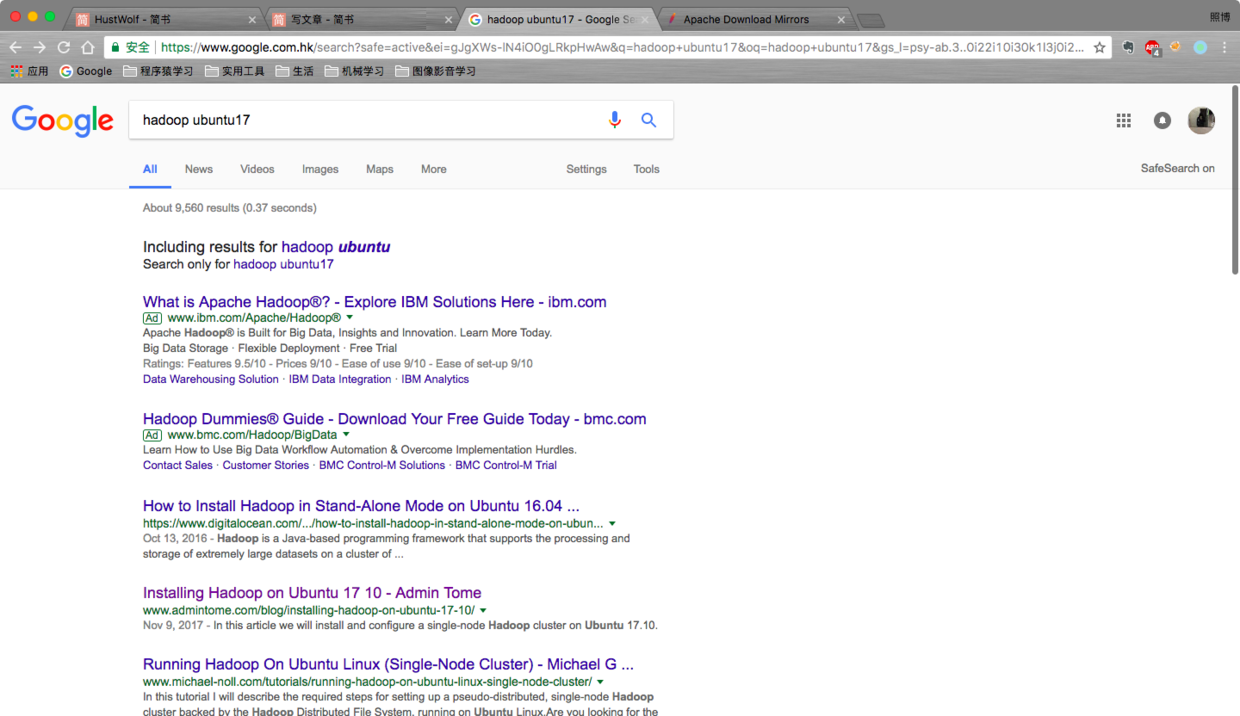This screenshot has width=1240, height=716.
Task: Search only for hadoop ubuntu17
Action: [283, 265]
